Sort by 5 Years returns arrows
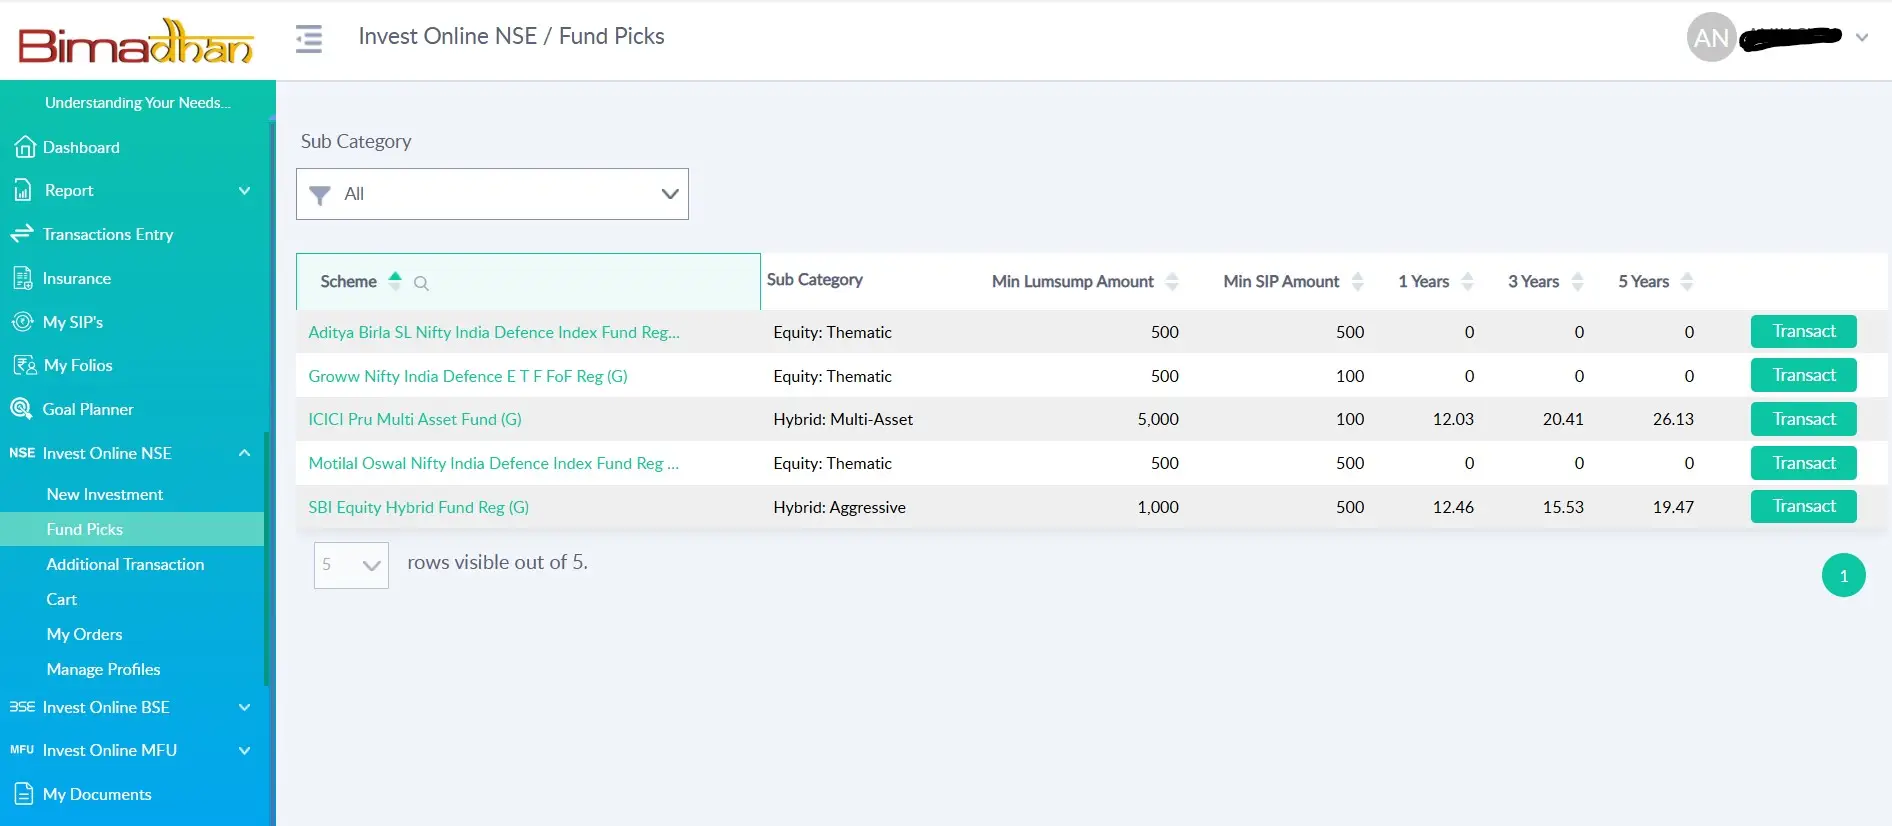Viewport: 1892px width, 826px height. coord(1687,282)
